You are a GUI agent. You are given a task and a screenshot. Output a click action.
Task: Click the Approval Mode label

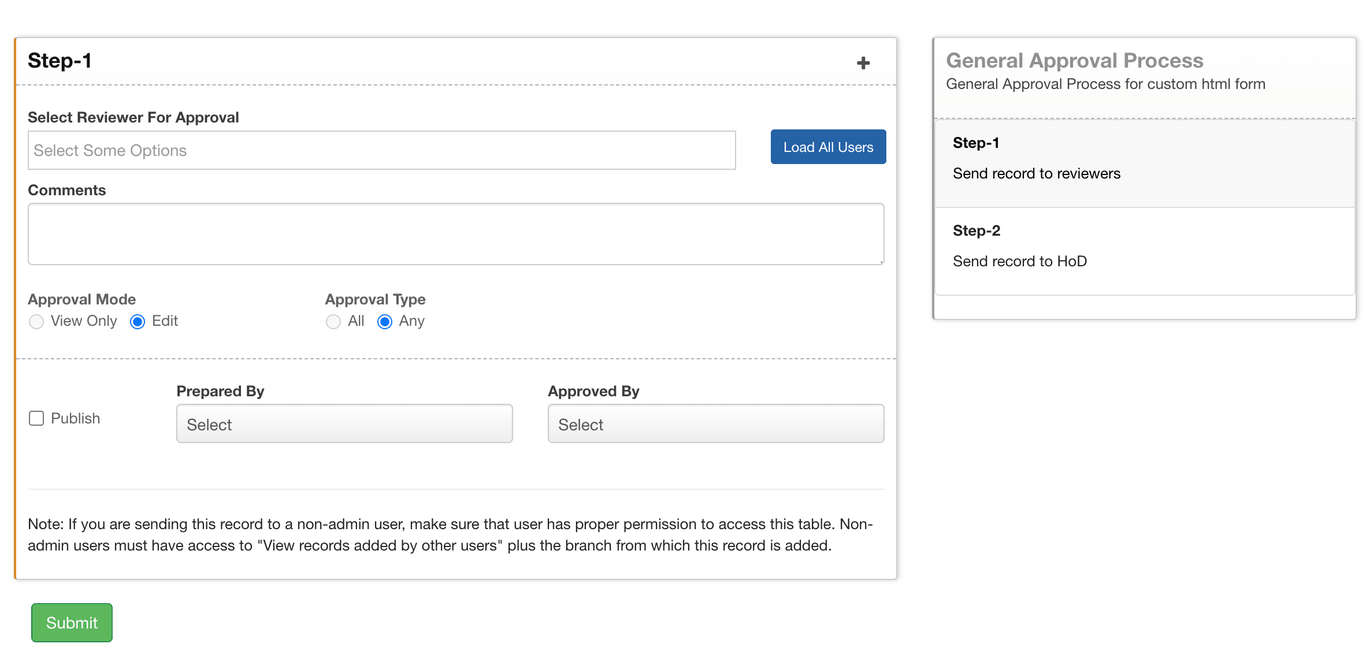pos(82,299)
